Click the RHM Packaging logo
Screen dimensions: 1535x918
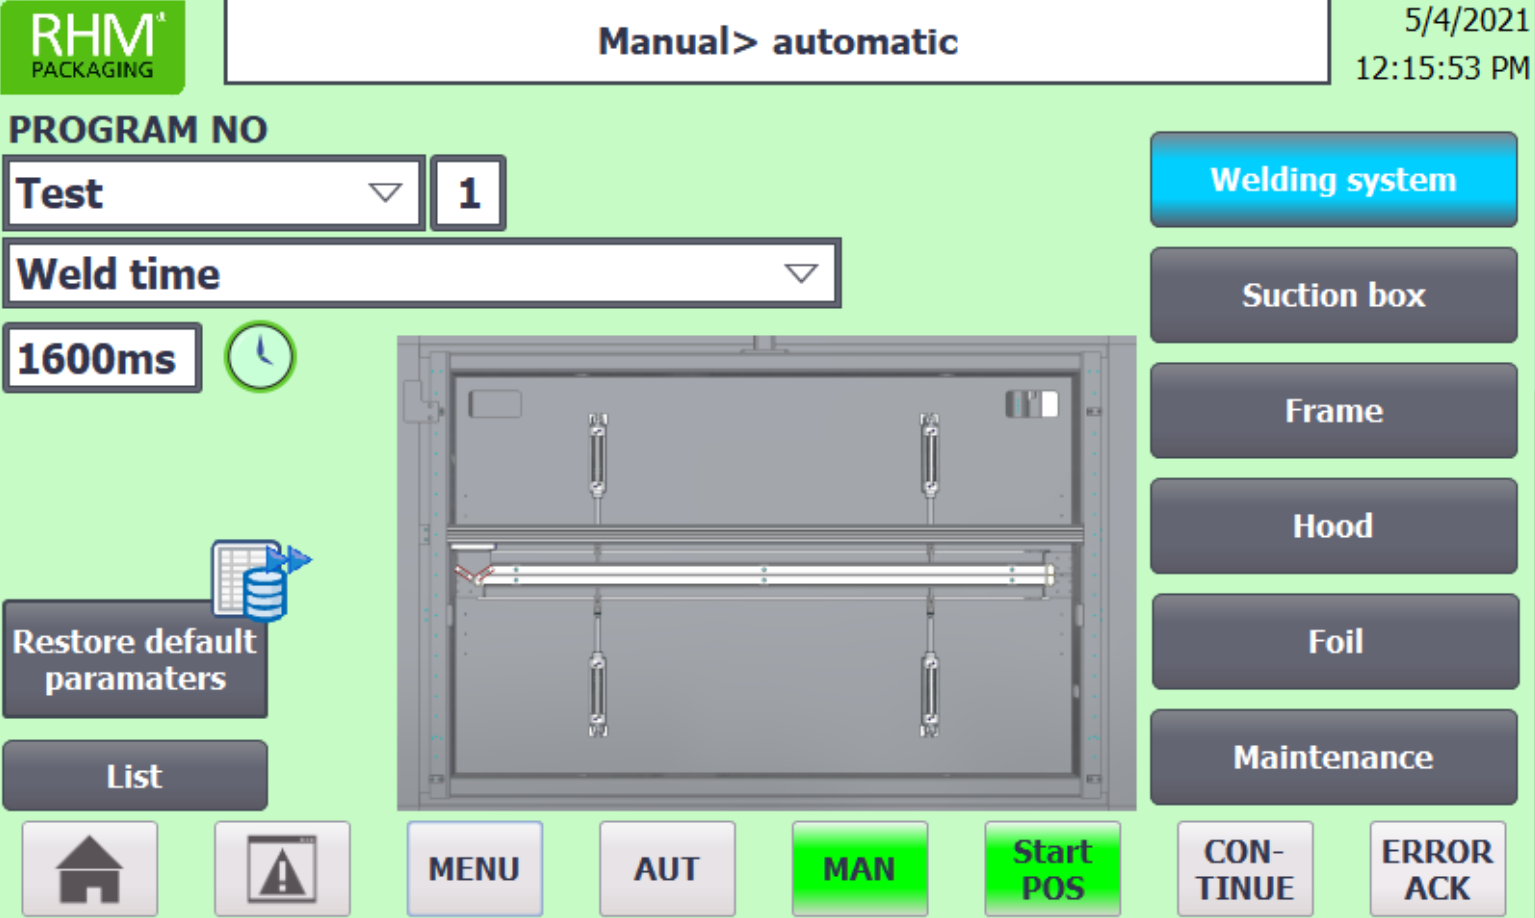(x=92, y=46)
